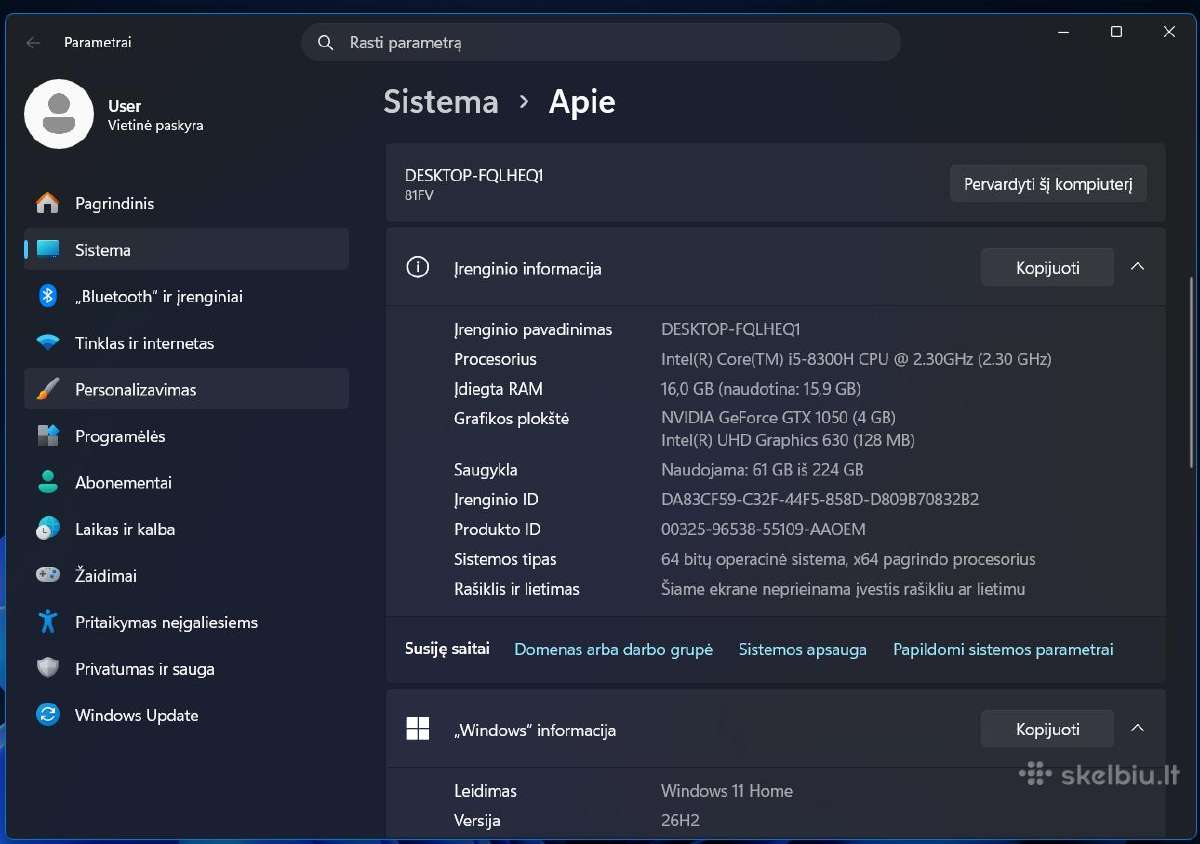Click the search magnifier icon

(325, 43)
